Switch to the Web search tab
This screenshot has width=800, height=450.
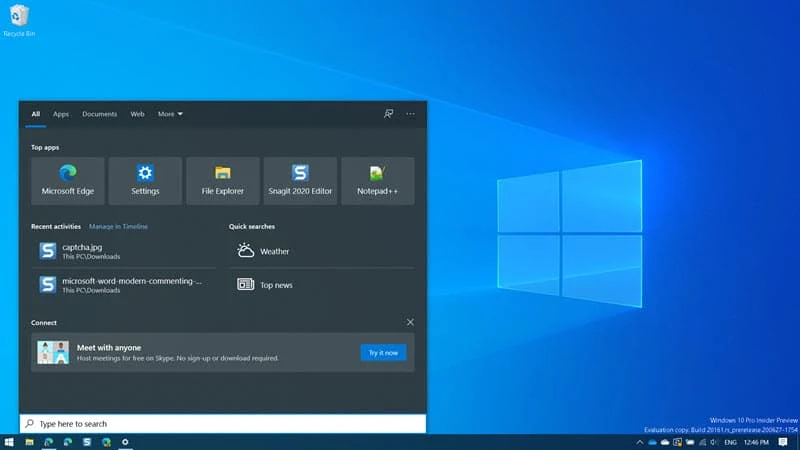[137, 114]
